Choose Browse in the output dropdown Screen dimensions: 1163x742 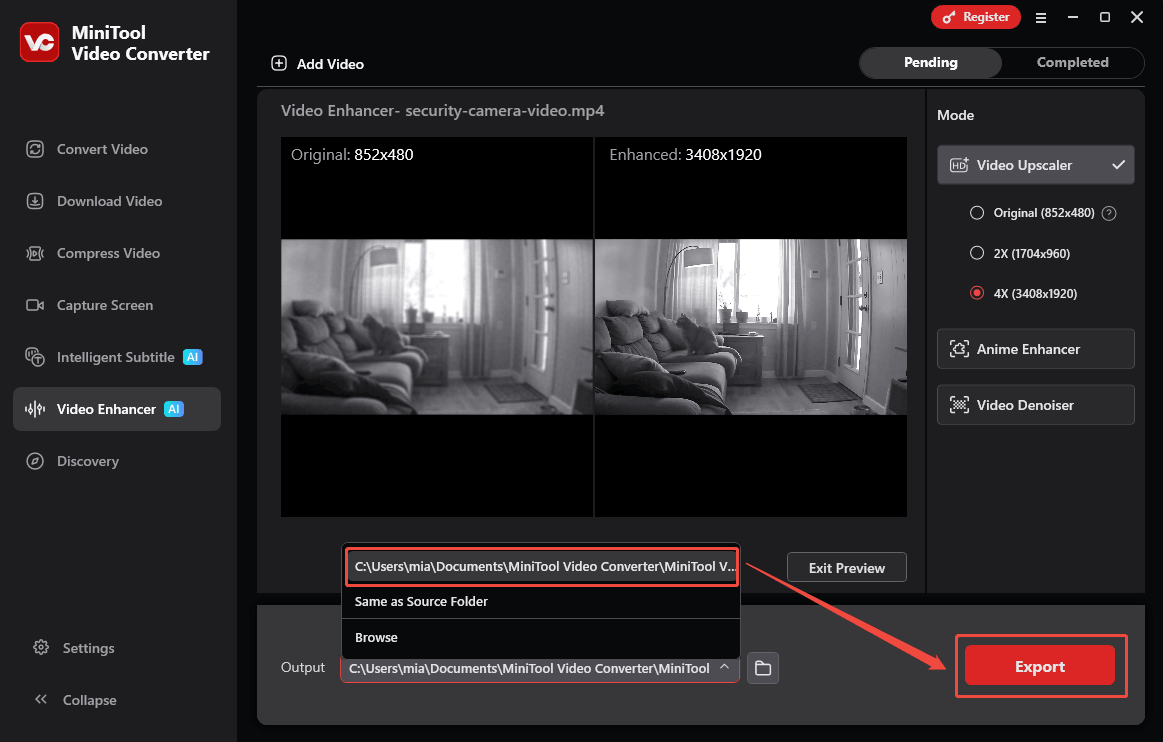click(541, 637)
